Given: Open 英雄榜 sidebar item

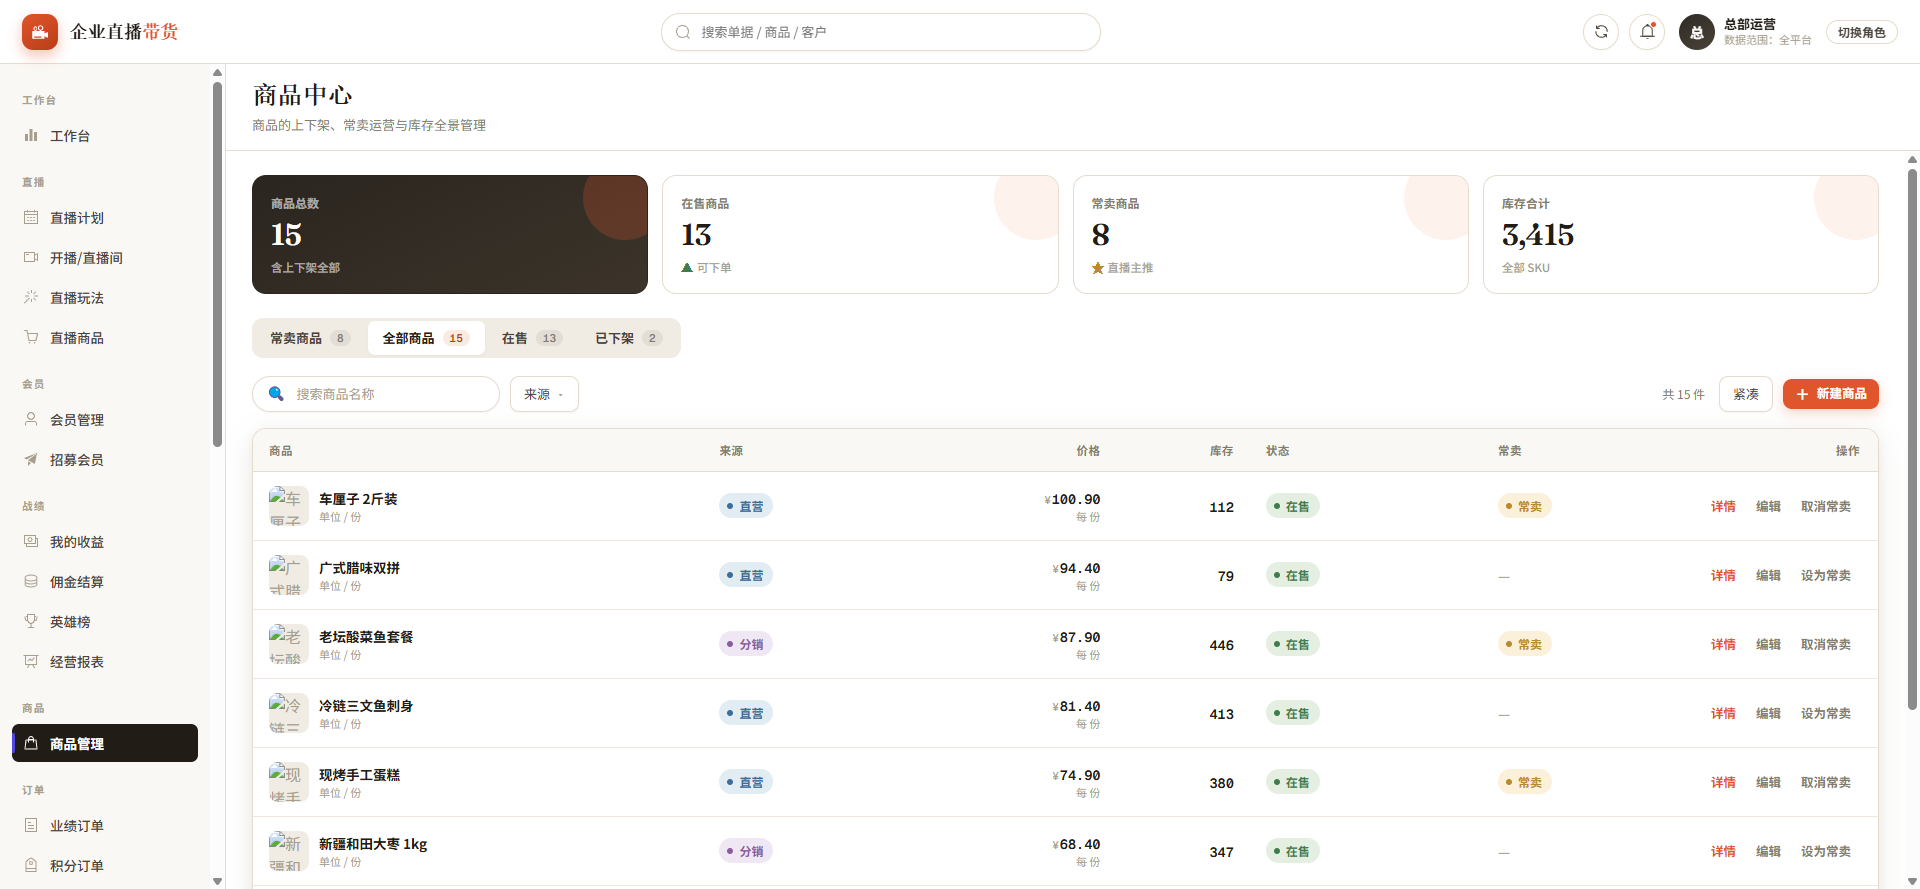Looking at the screenshot, I should [105, 622].
